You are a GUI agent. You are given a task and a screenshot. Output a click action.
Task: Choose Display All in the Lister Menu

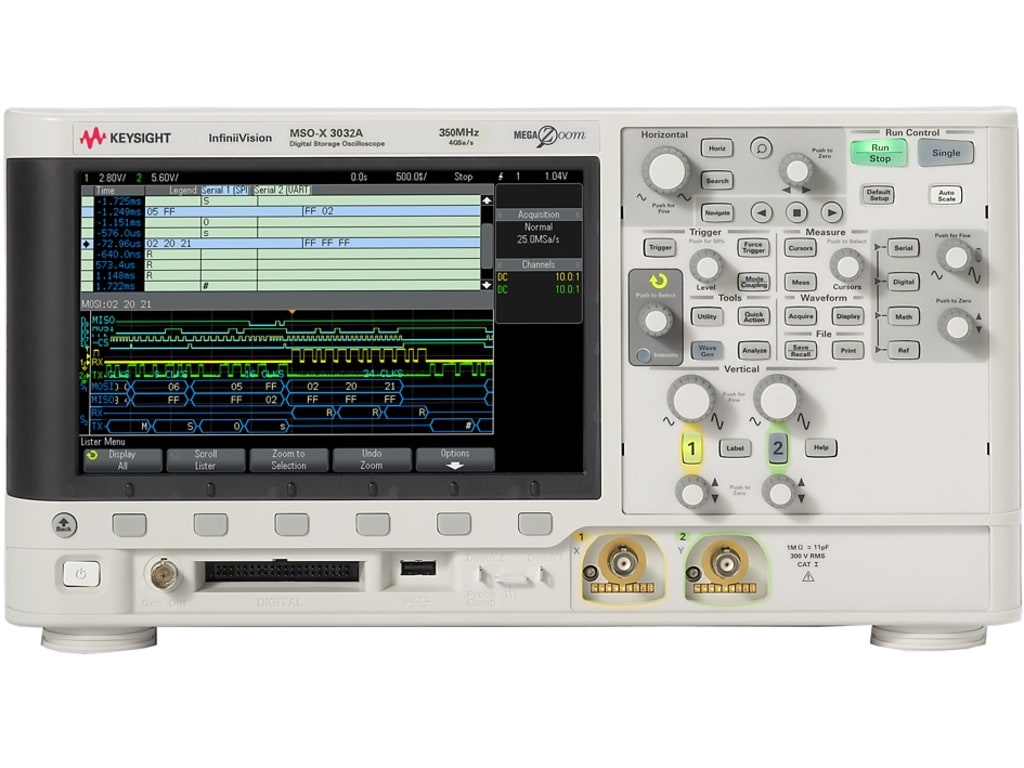tap(122, 460)
